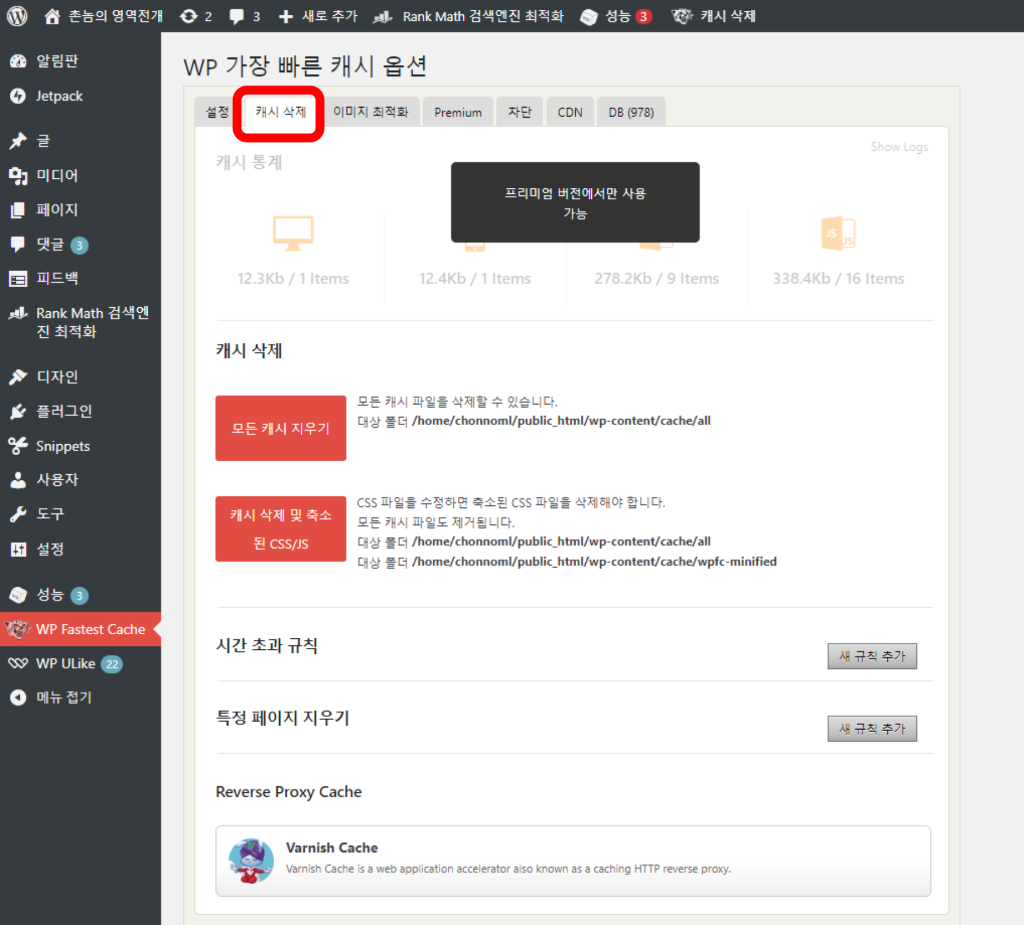Click Varnish Cache mascot image

coord(251,861)
